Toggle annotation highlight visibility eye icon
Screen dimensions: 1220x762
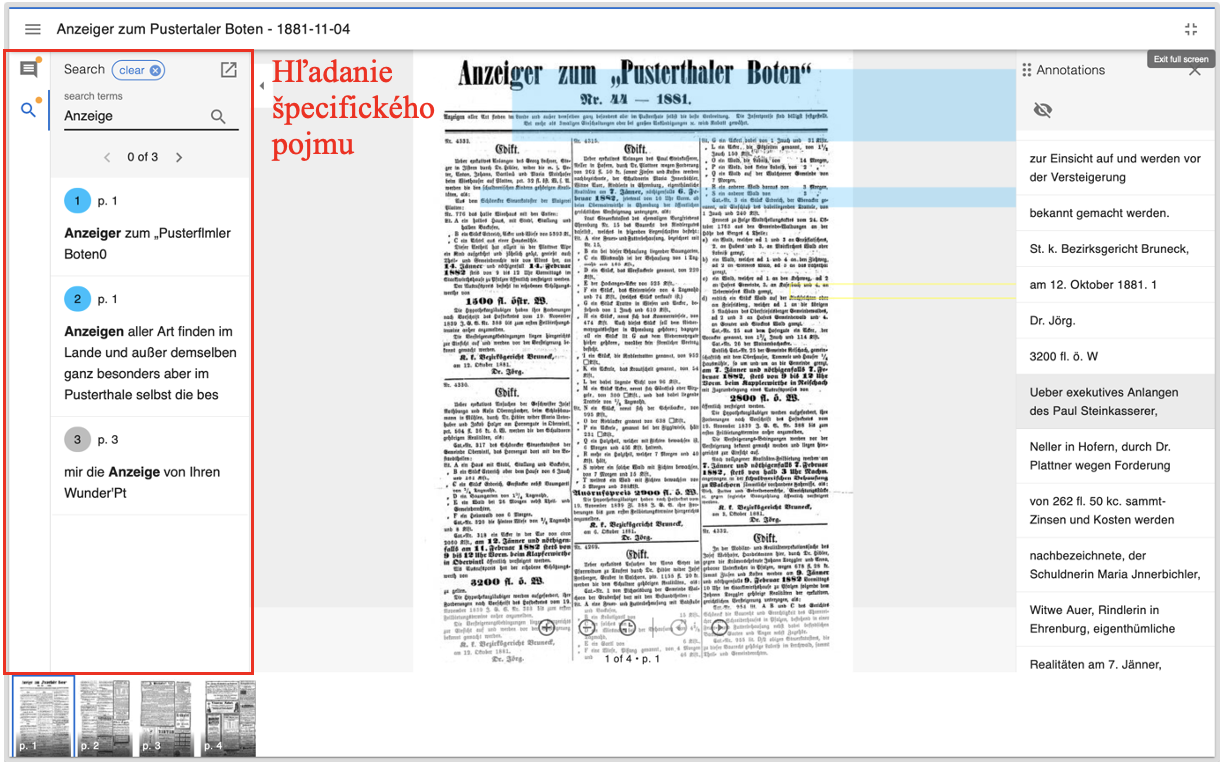coord(1043,110)
